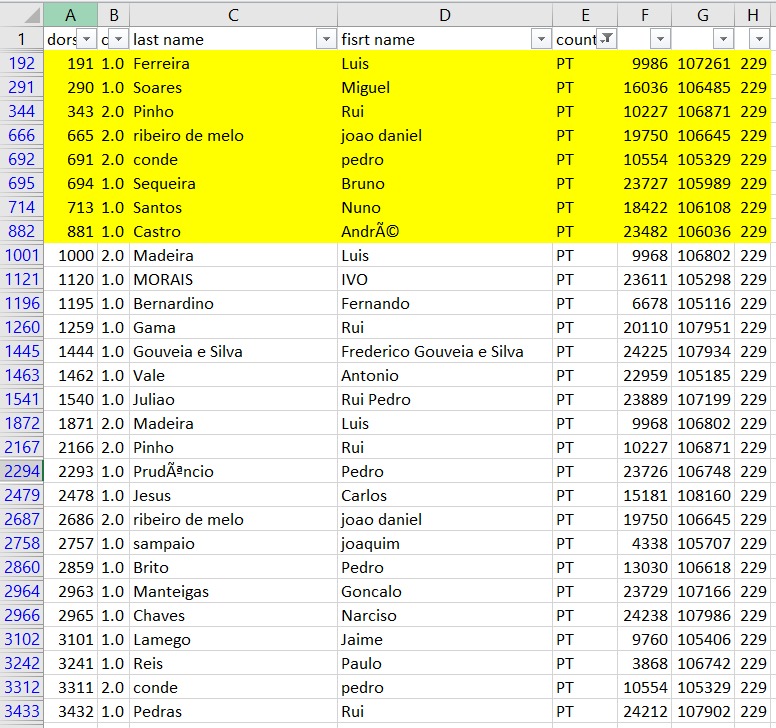776x728 pixels.
Task: Click cell containing Manteigas
Action: (234, 591)
